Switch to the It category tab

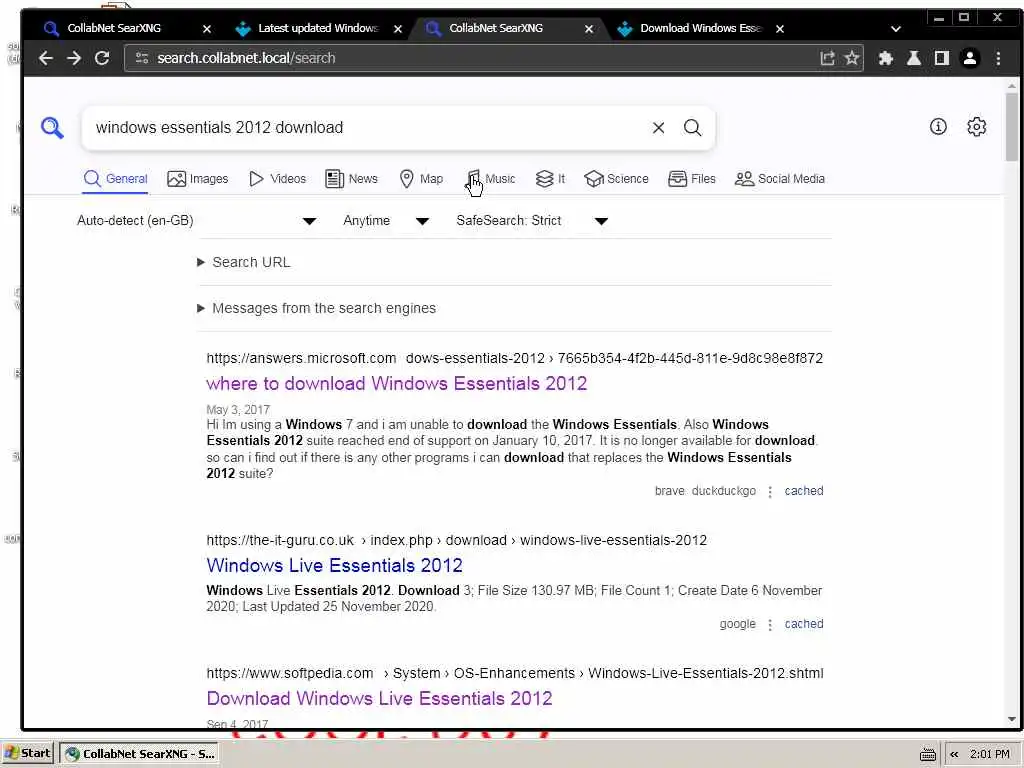coord(550,179)
